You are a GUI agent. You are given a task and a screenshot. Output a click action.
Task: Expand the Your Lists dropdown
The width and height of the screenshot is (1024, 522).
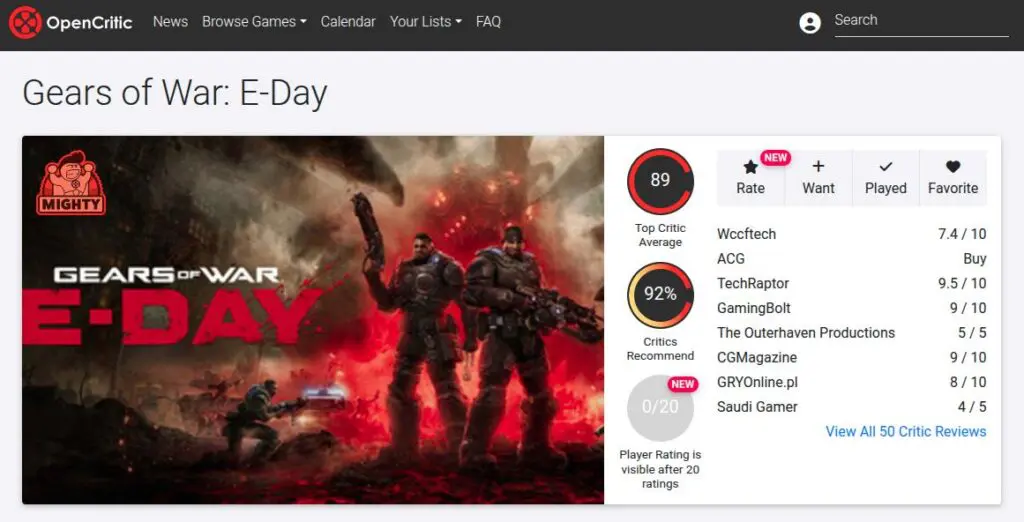point(426,22)
